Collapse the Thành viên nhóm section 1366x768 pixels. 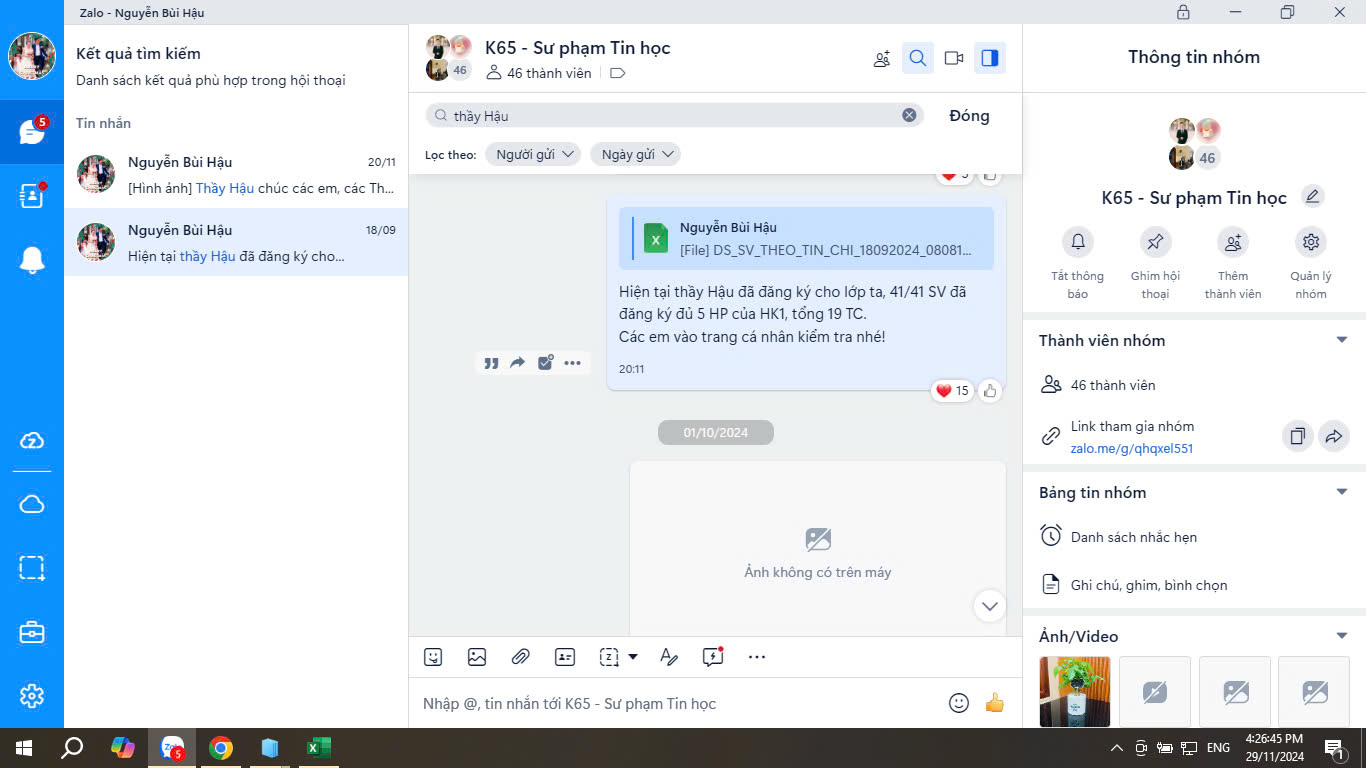coord(1342,340)
